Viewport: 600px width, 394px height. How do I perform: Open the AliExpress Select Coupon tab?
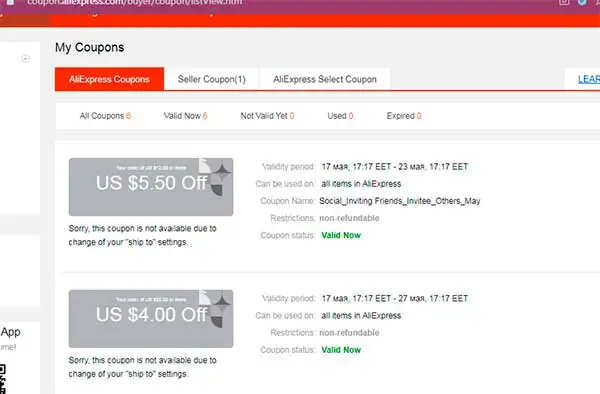pyautogui.click(x=325, y=79)
